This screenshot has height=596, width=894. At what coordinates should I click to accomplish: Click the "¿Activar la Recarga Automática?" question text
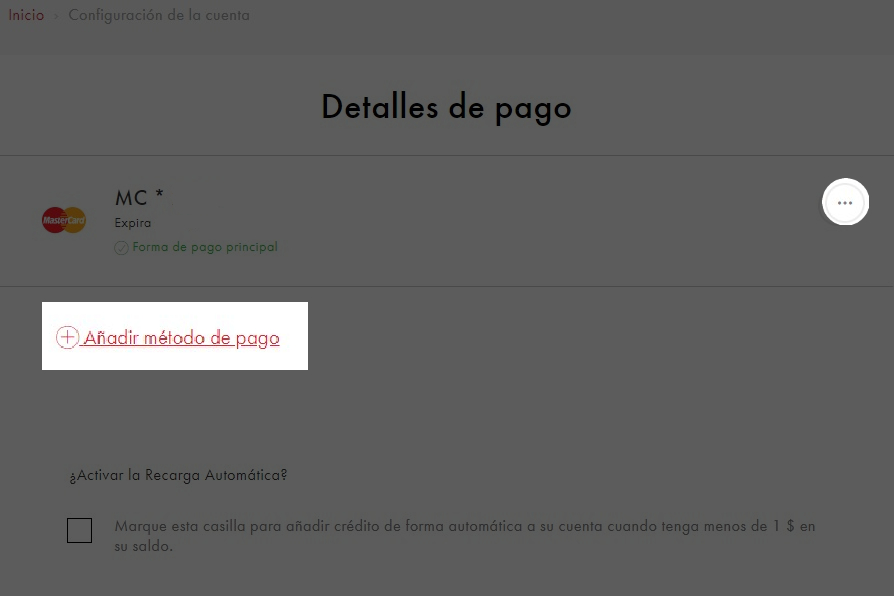coord(178,475)
